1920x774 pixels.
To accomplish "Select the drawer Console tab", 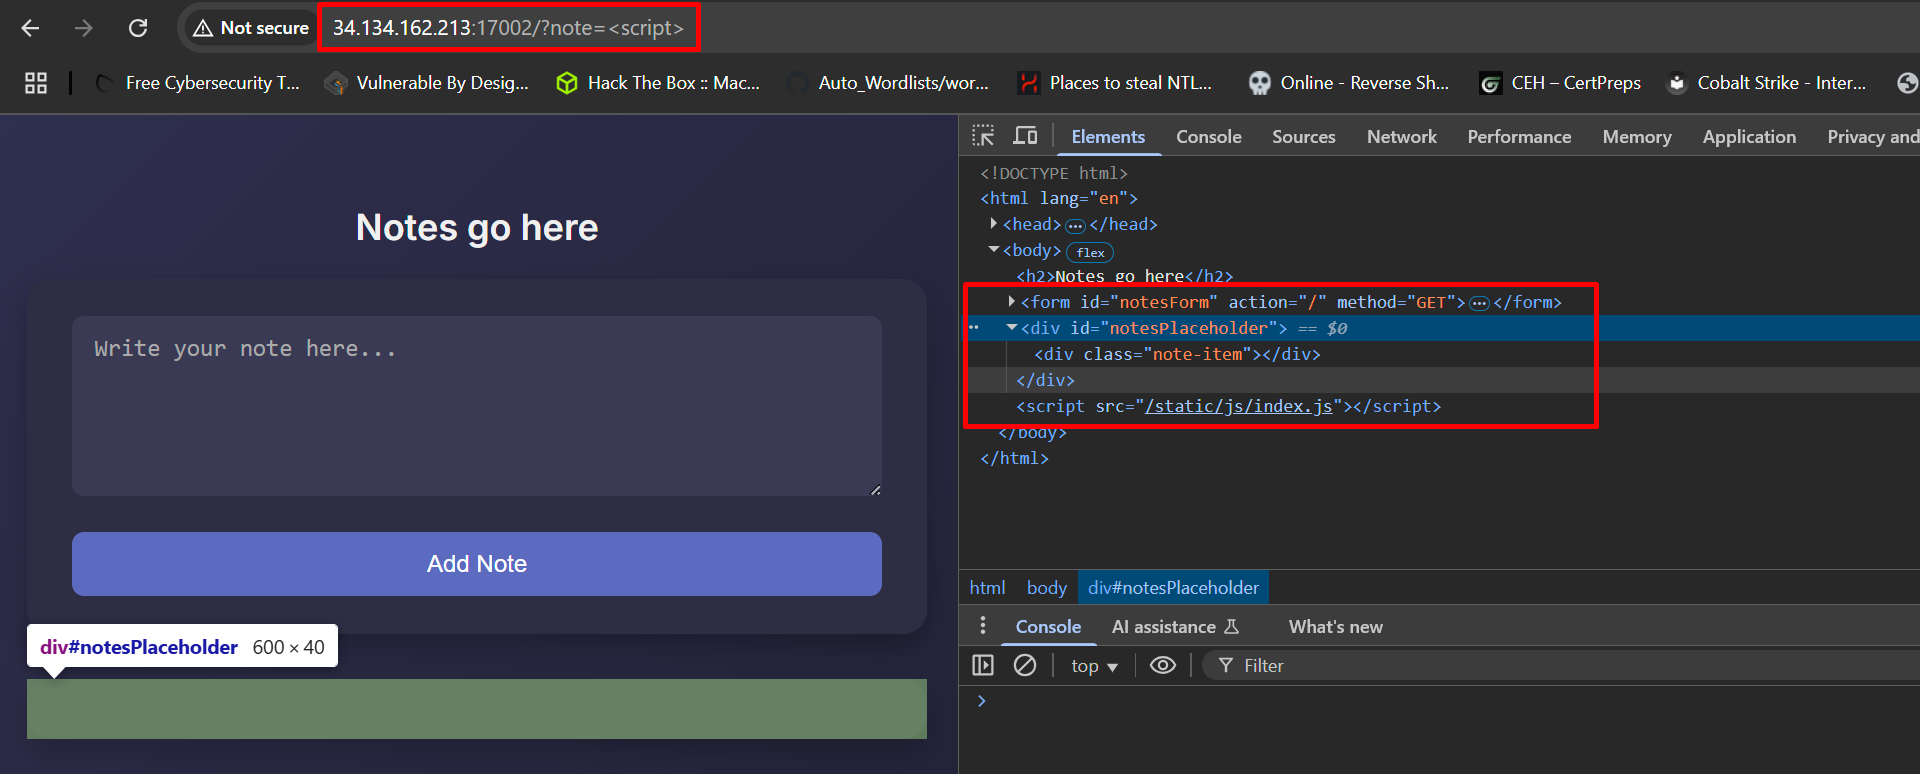I will 1048,627.
